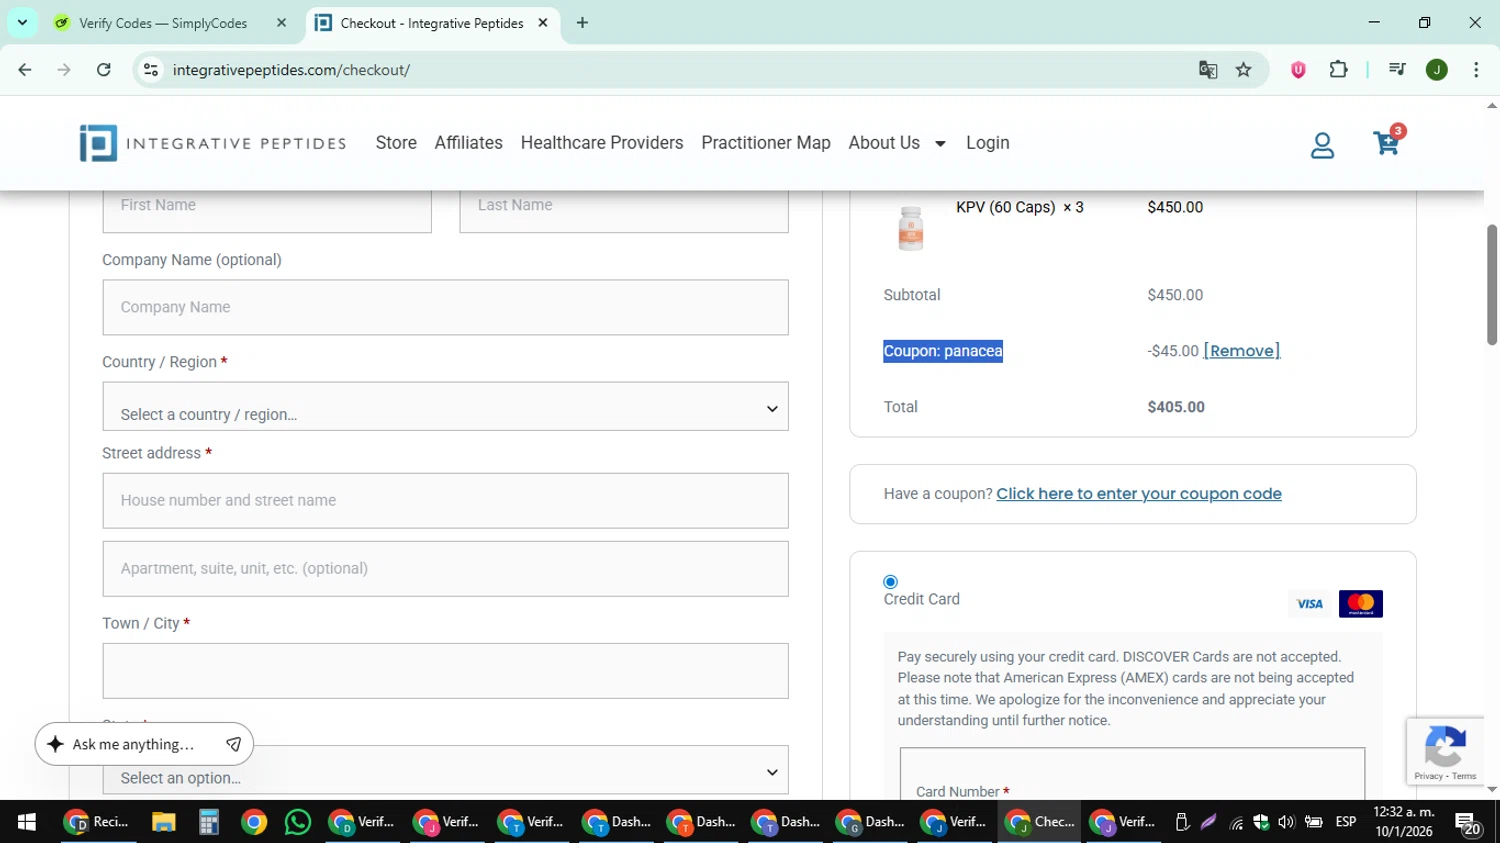Go back to the previous page
Image resolution: width=1500 pixels, height=843 pixels.
point(25,70)
